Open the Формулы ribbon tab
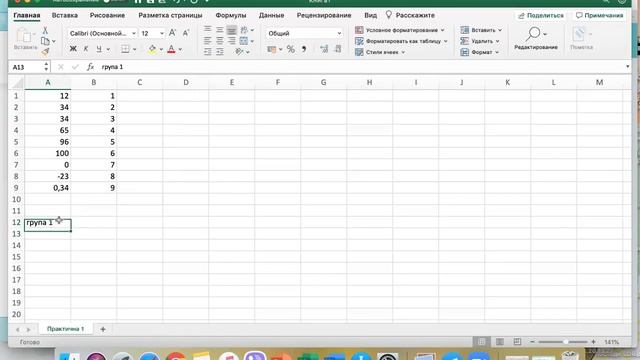This screenshot has height=360, width=640. click(231, 16)
